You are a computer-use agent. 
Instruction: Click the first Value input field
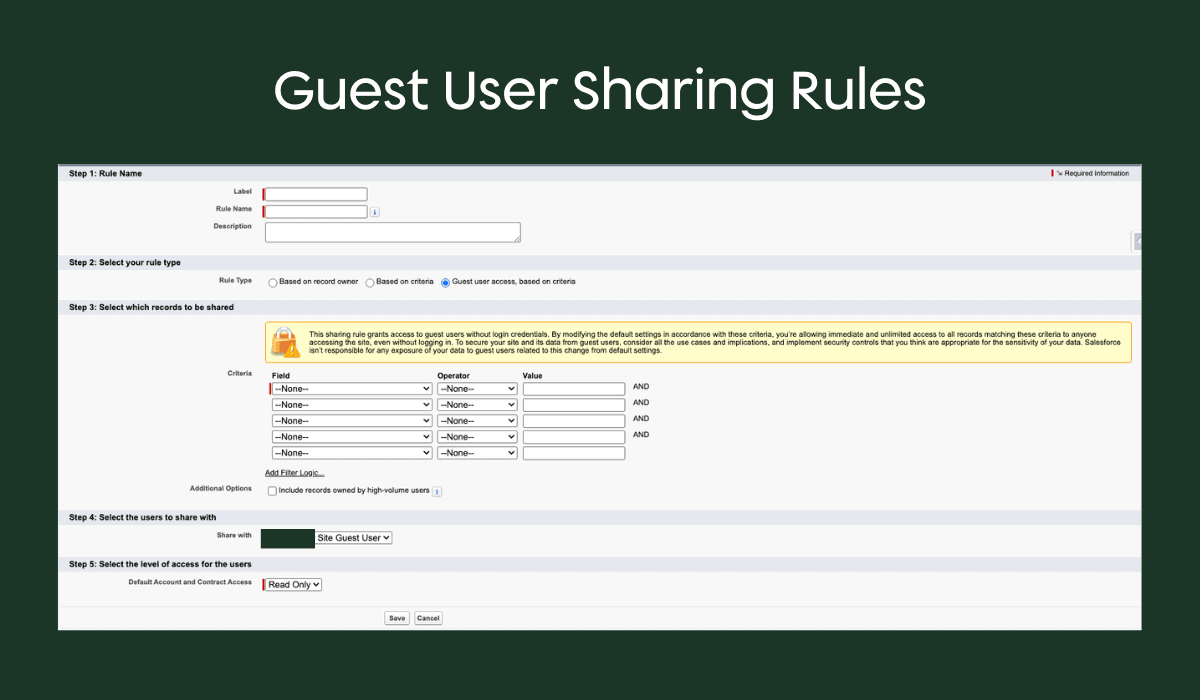[573, 388]
